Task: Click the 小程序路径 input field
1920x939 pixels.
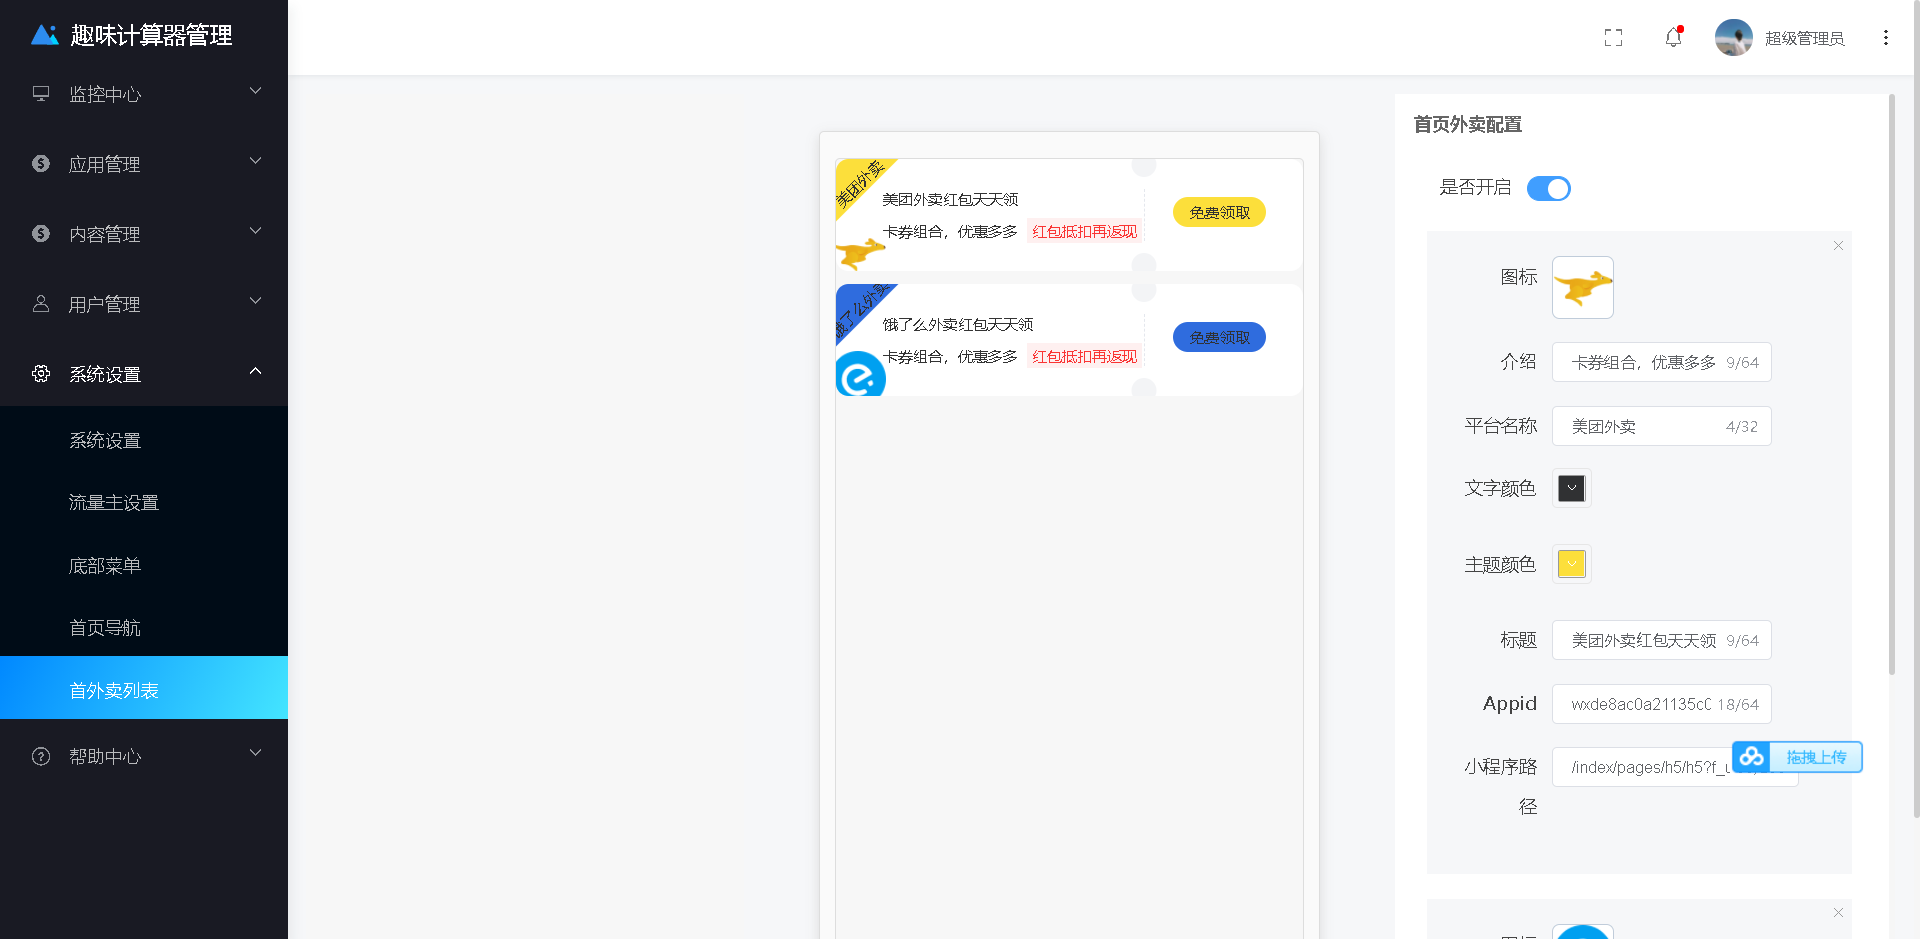Action: coord(1675,767)
